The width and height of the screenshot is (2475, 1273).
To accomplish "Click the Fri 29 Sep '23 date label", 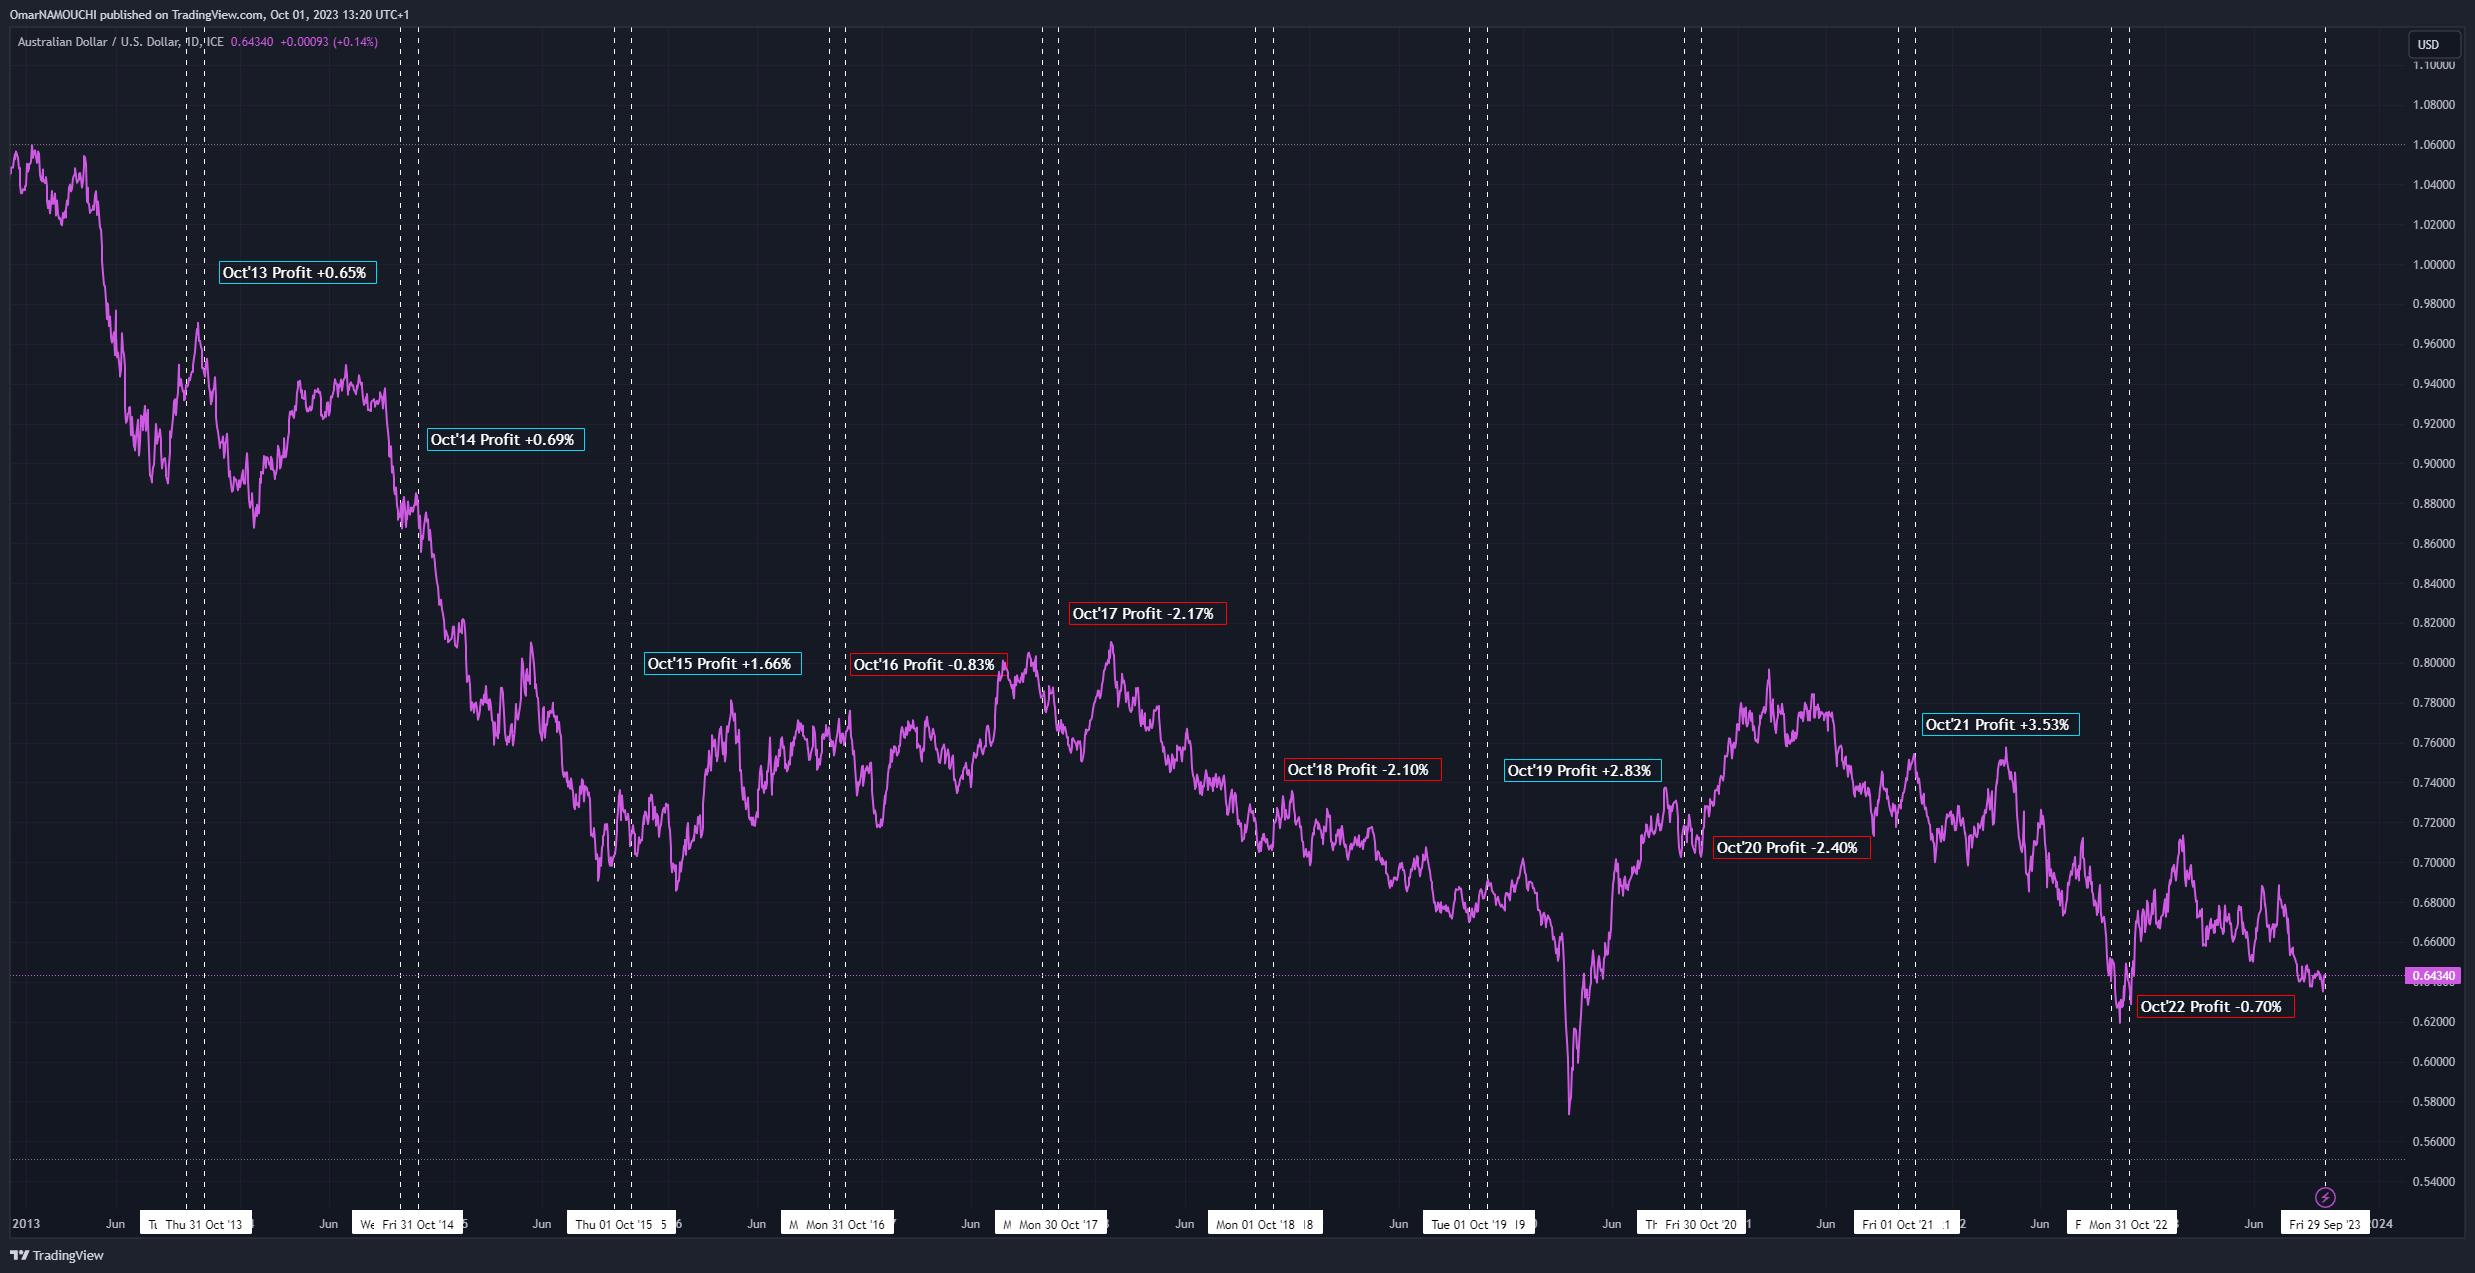I will point(2325,1224).
